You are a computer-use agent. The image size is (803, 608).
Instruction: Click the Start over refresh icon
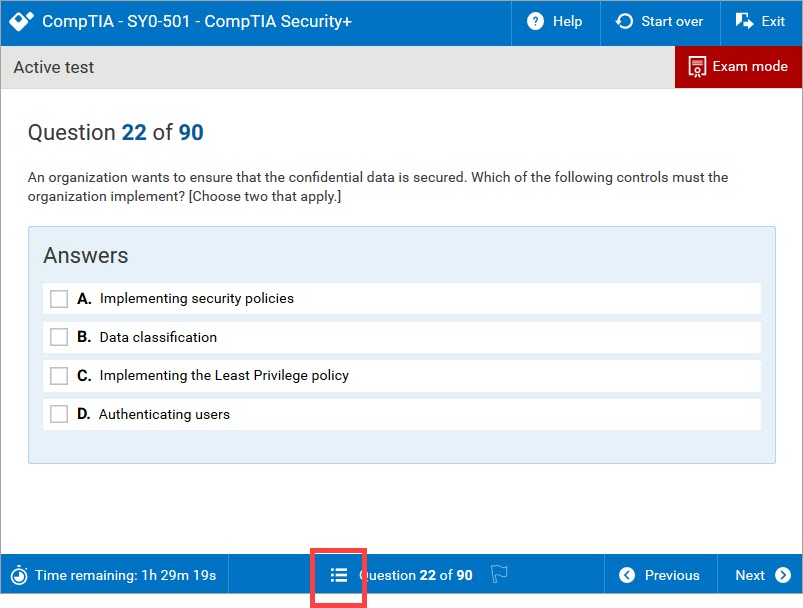(625, 21)
